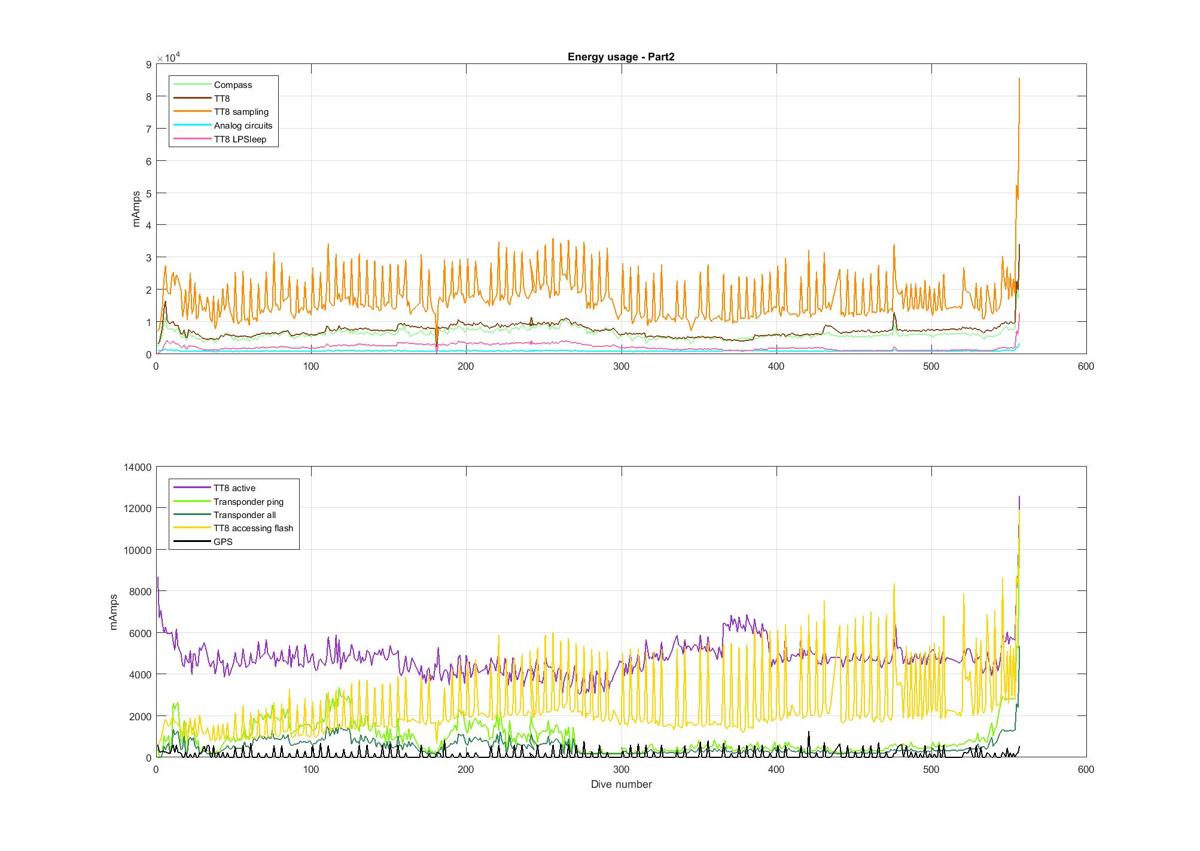Screen dimensions: 1200x851
Task: Click the light green Compass line sample in legend
Action: coord(191,85)
